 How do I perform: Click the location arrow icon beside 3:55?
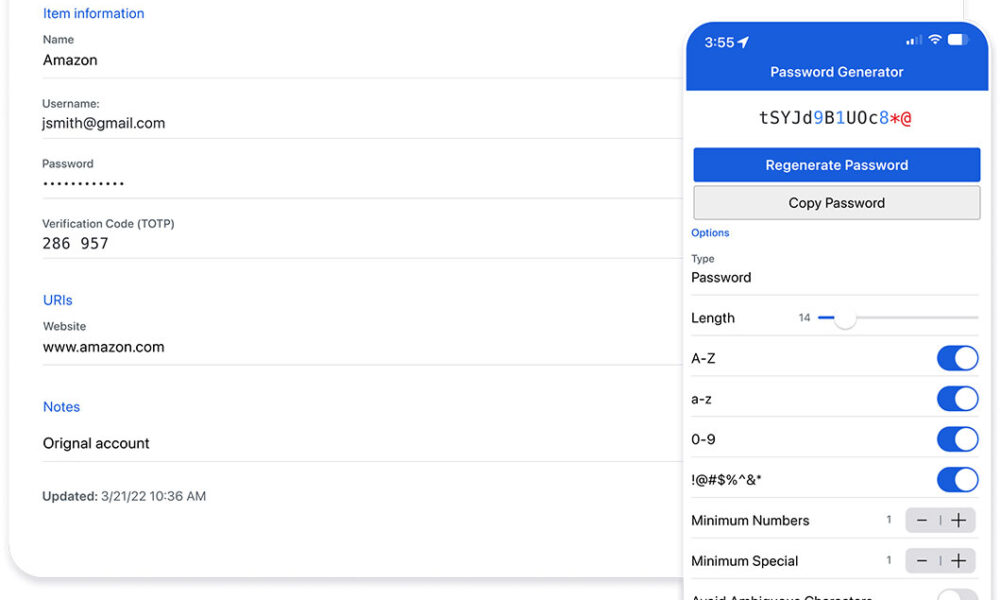[744, 42]
